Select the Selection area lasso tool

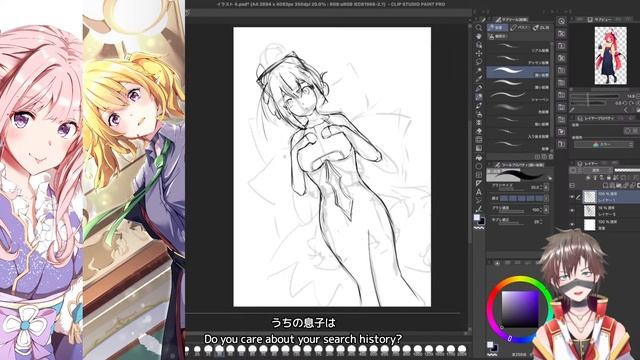coord(479,62)
